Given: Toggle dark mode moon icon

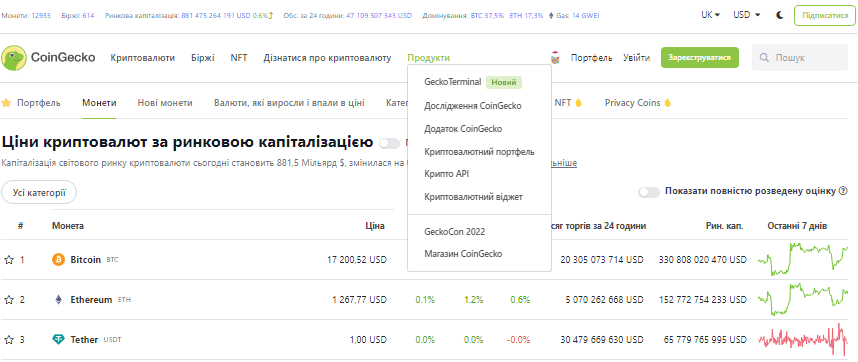Looking at the screenshot, I should point(780,15).
